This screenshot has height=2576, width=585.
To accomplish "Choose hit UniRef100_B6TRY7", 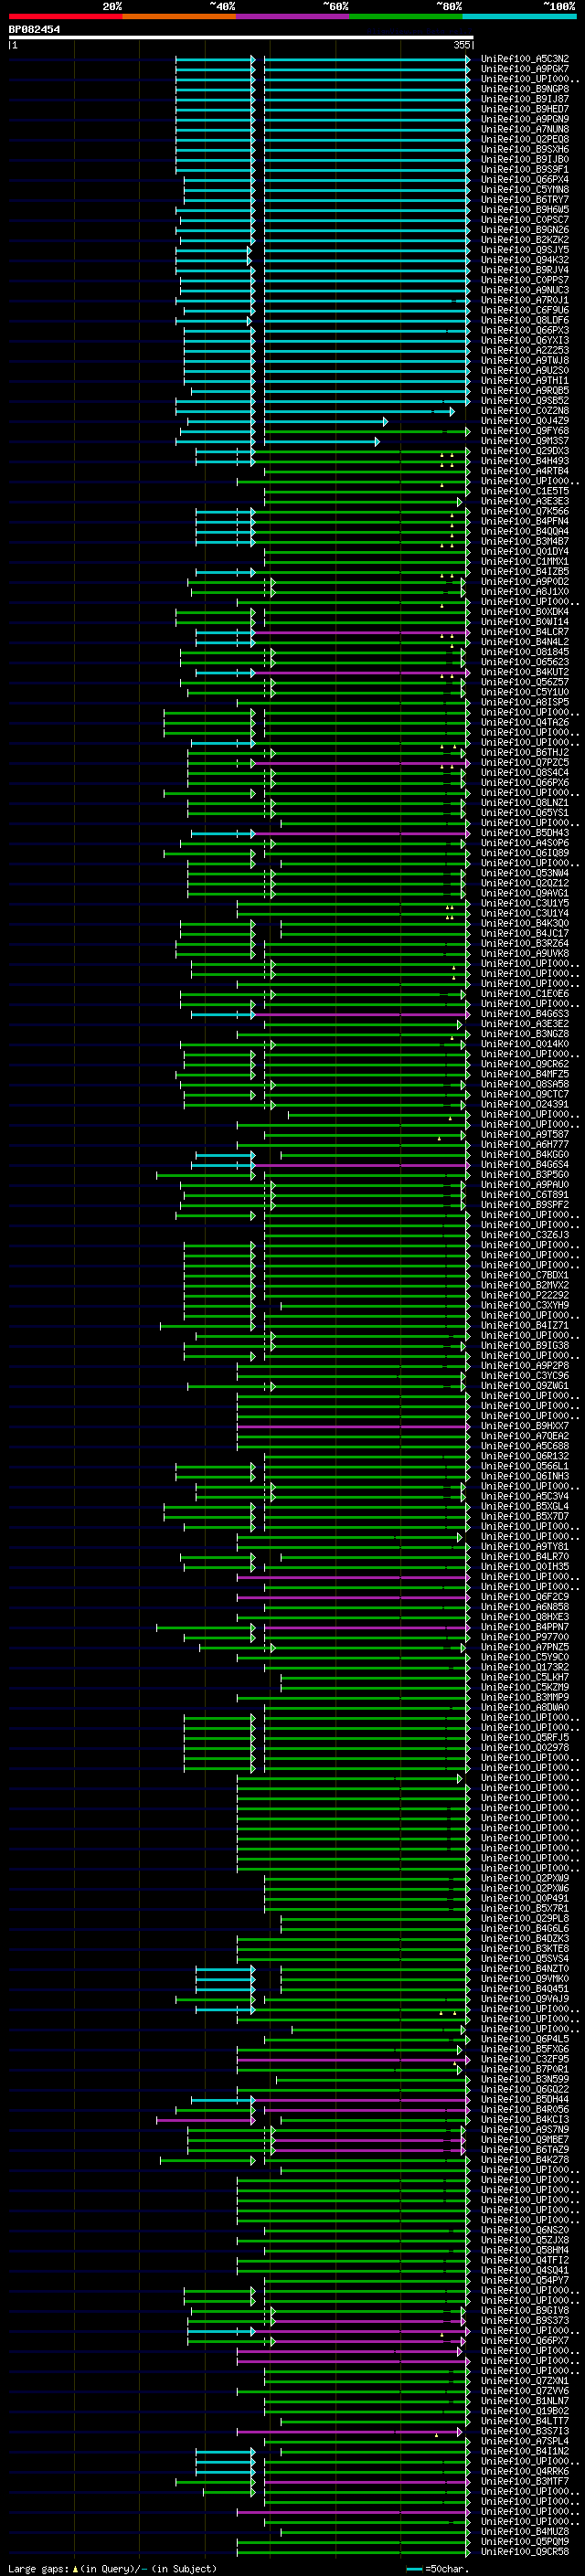I will tap(525, 200).
